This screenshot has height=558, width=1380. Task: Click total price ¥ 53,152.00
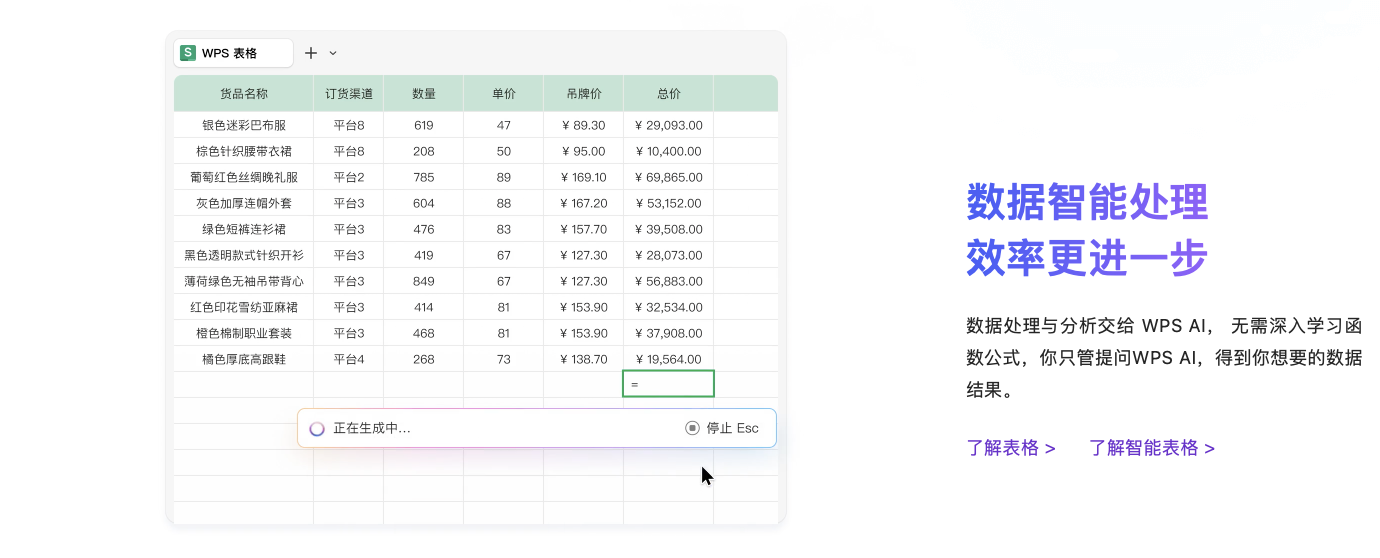pos(669,203)
